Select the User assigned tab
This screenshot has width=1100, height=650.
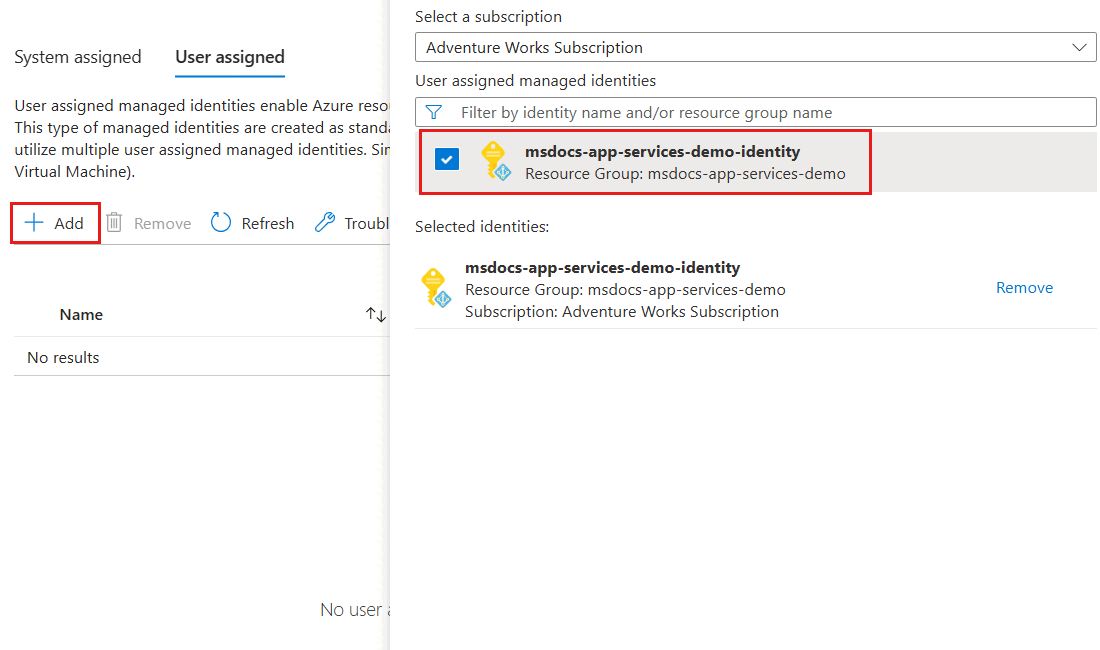tap(230, 57)
